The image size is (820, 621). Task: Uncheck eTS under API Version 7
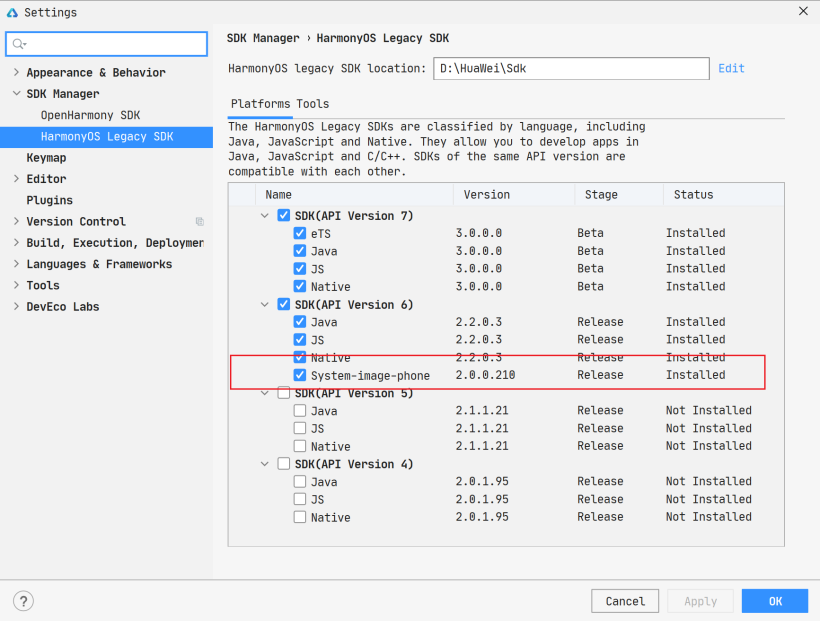(300, 233)
